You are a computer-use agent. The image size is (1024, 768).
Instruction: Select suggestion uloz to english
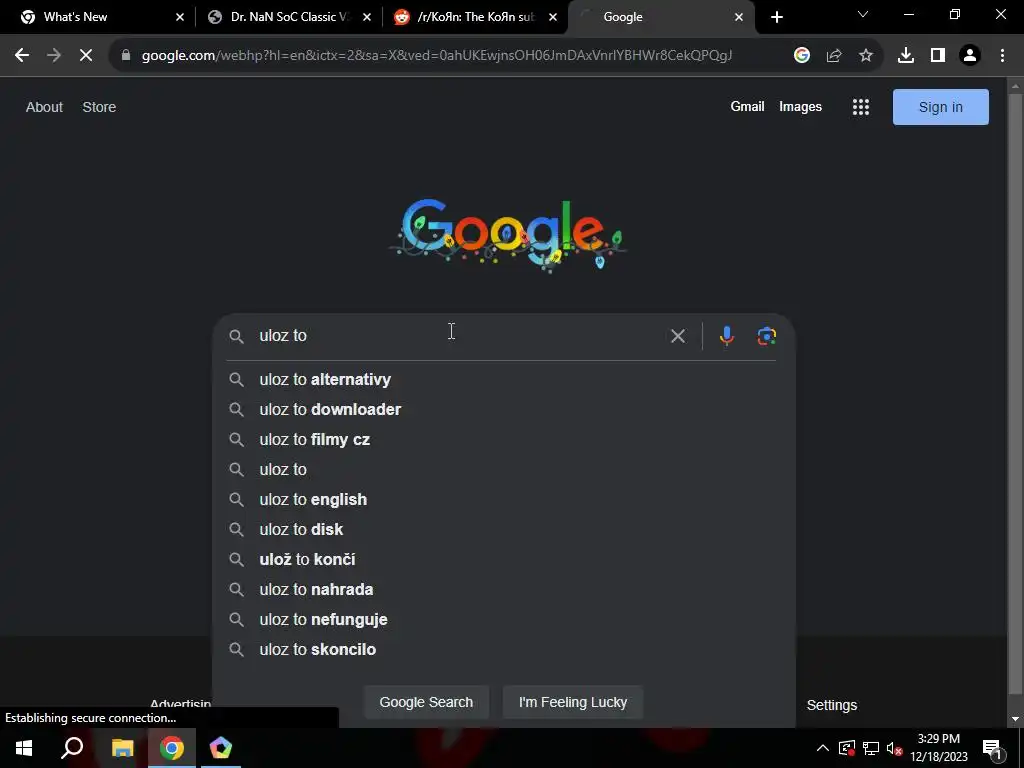pyautogui.click(x=504, y=500)
